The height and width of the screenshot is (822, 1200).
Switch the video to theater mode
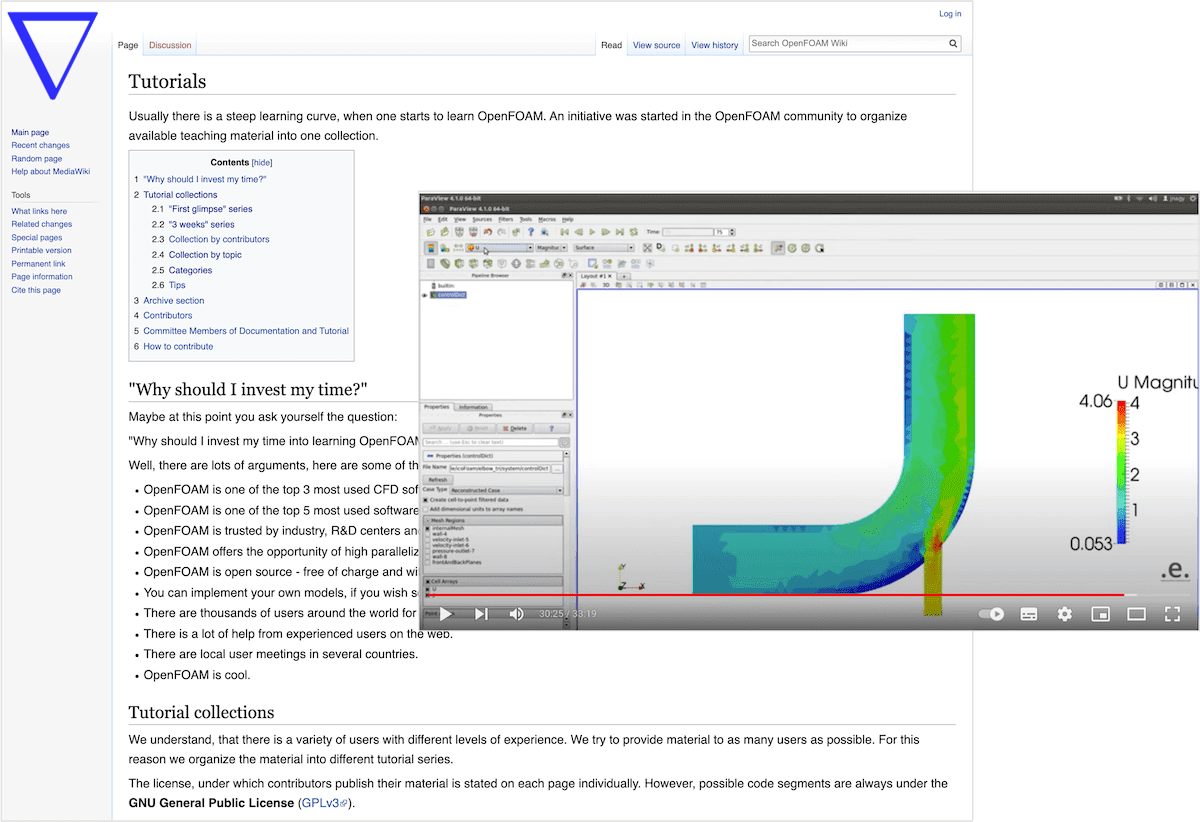tap(1136, 613)
